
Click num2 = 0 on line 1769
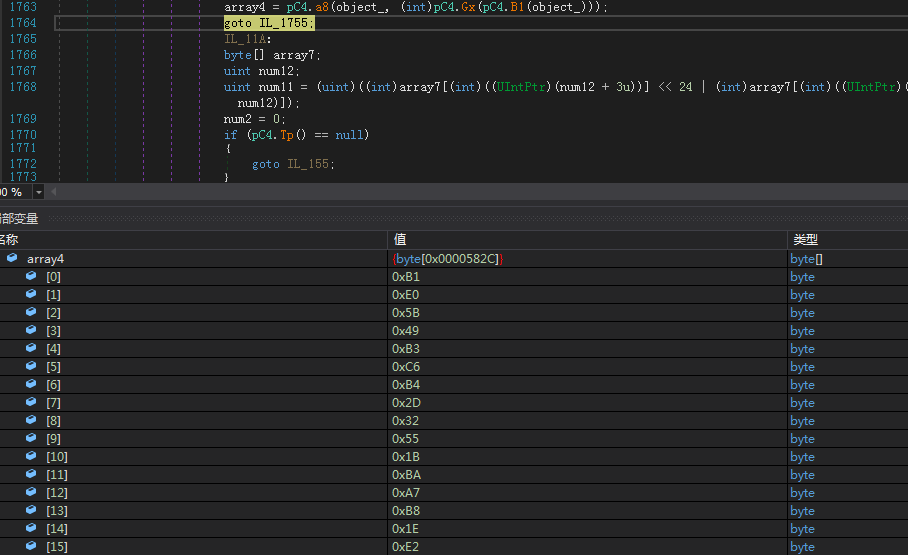tap(254, 119)
